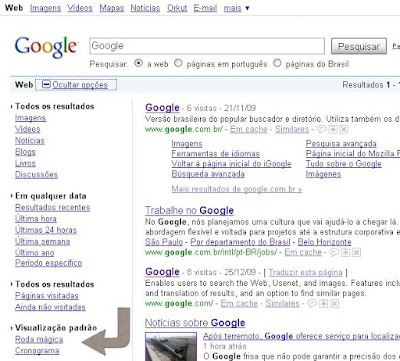This screenshot has width=400, height=361.
Task: Collapse options with 'Ocultar opções' minus toggle
Action: click(x=46, y=85)
